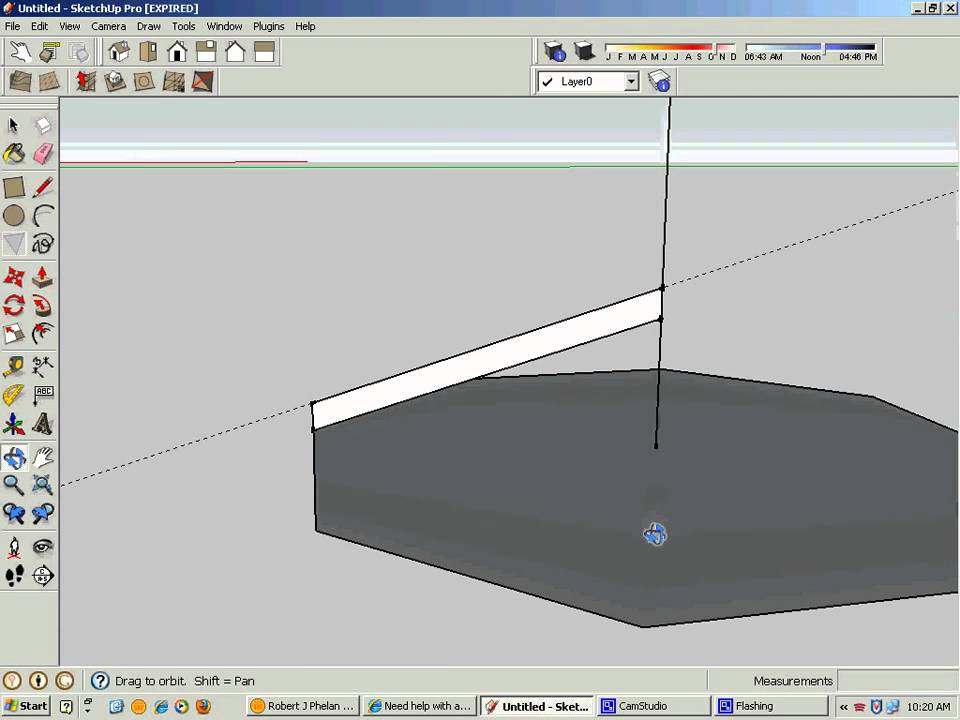Select the Sandbox Drape tool
This screenshot has width=960, height=720.
coord(144,81)
